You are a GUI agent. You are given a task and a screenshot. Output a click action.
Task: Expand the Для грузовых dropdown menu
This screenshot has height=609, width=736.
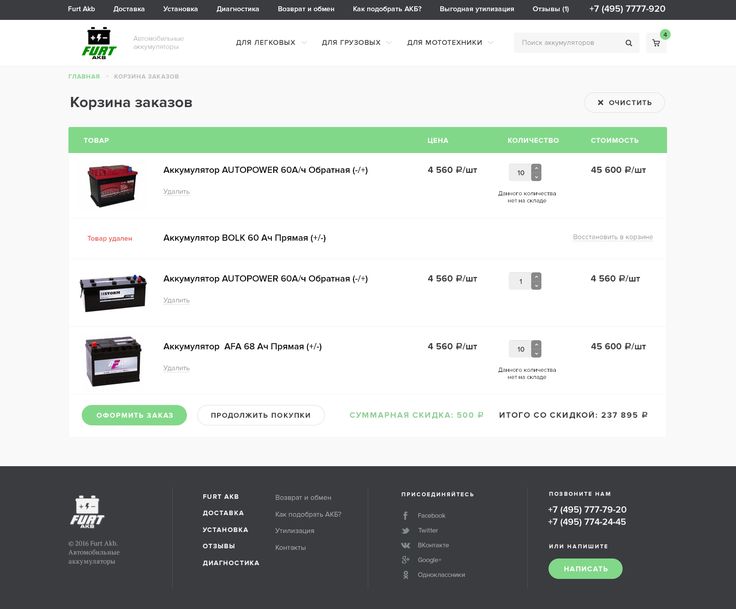point(356,43)
